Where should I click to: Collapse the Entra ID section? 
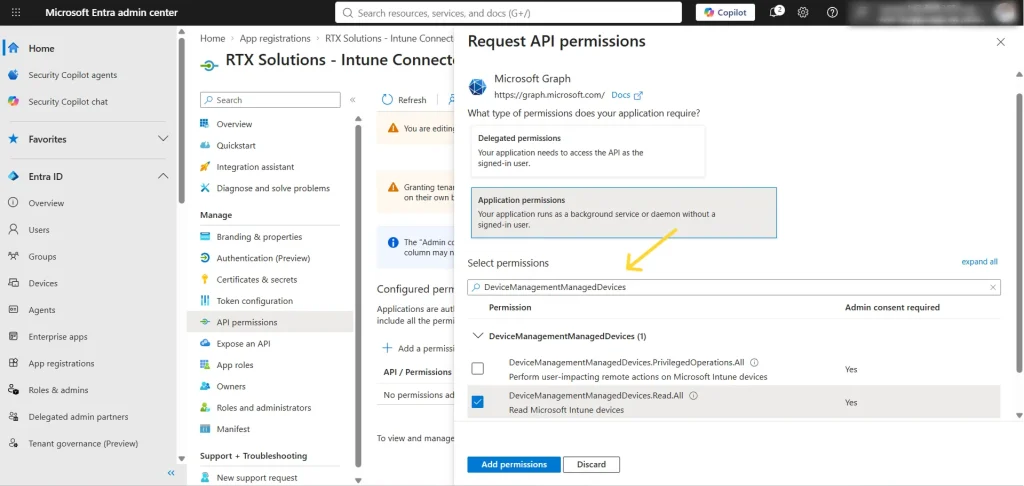click(163, 176)
